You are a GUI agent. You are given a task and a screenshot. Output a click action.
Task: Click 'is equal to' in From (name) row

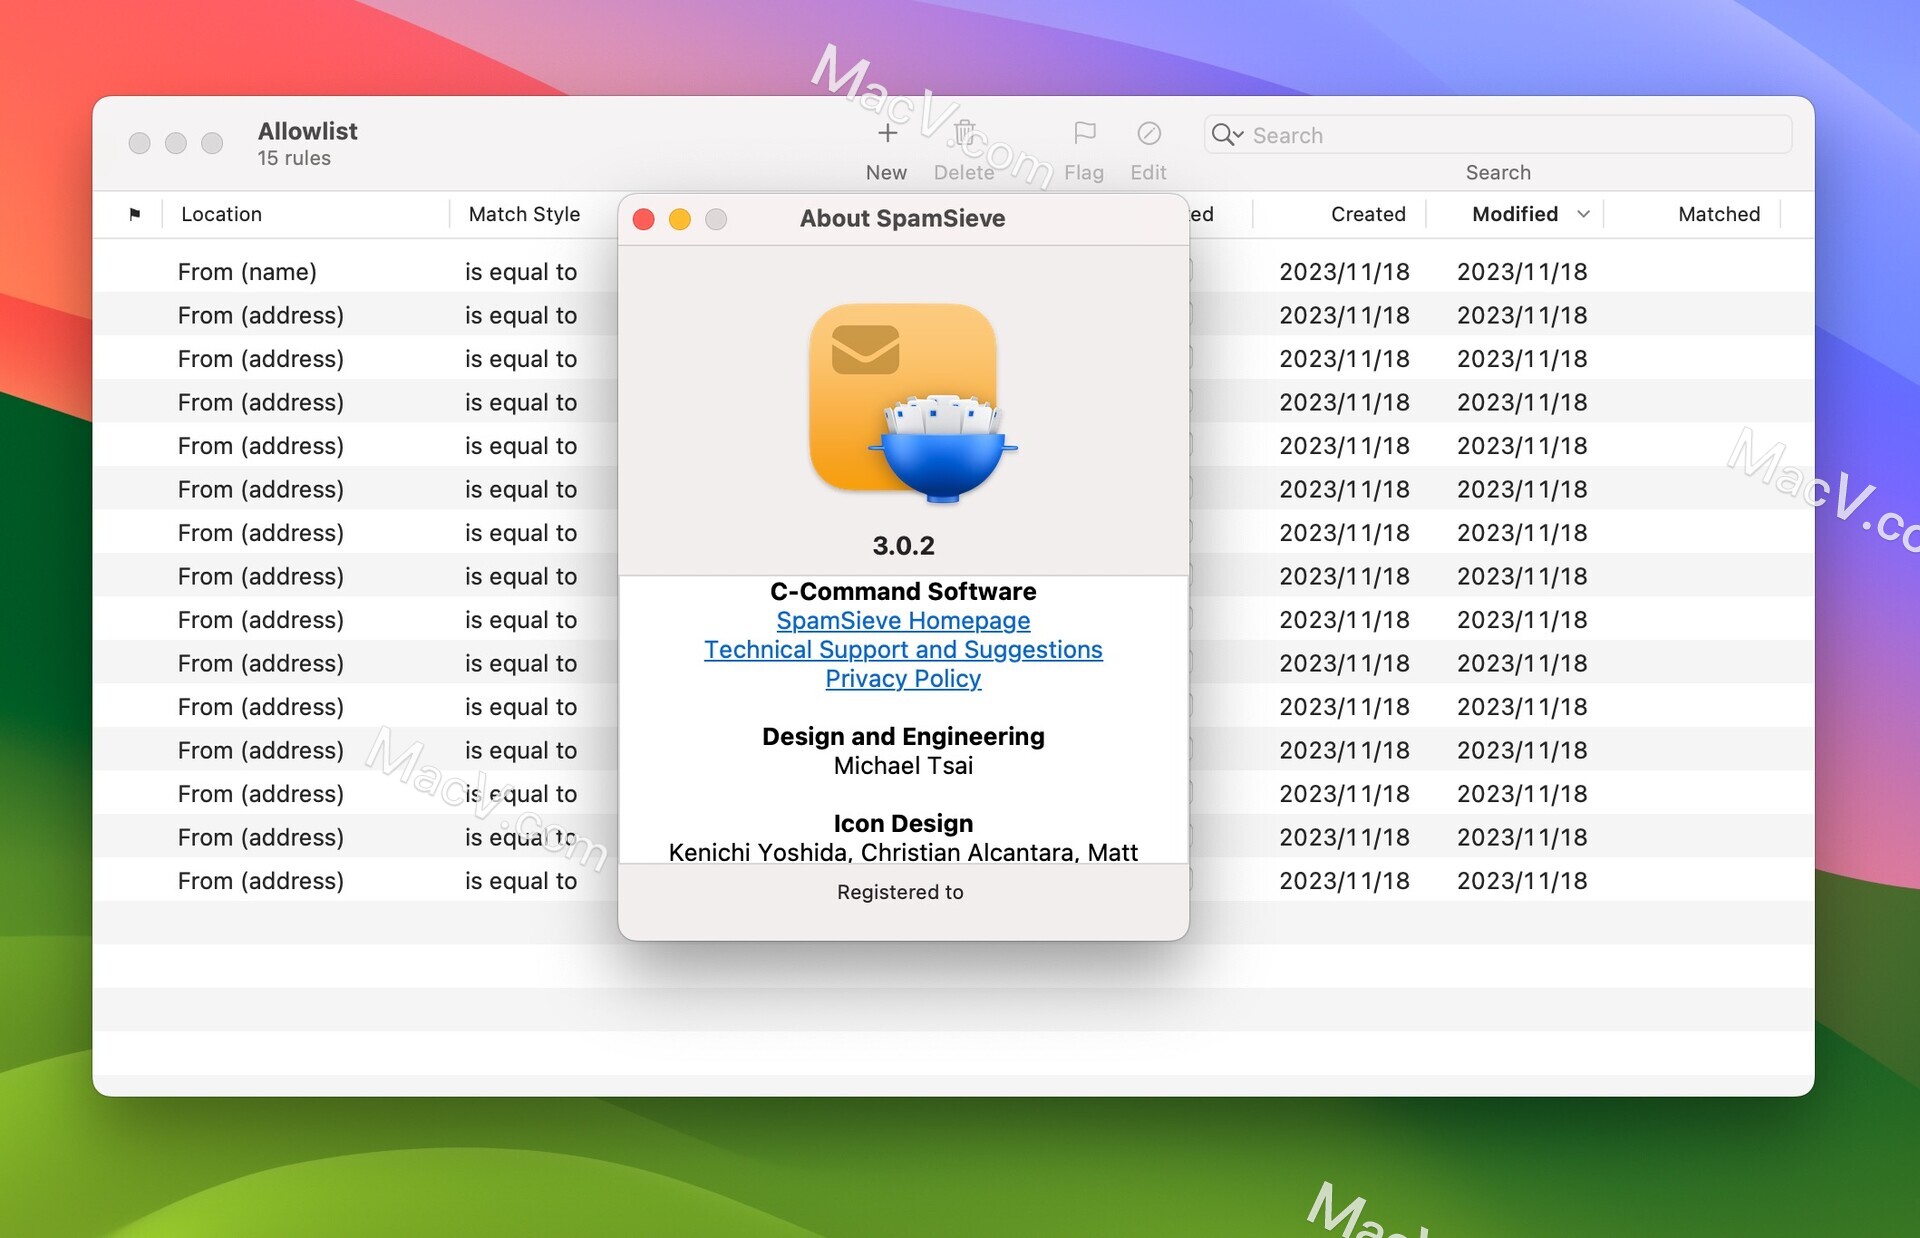pos(521,272)
